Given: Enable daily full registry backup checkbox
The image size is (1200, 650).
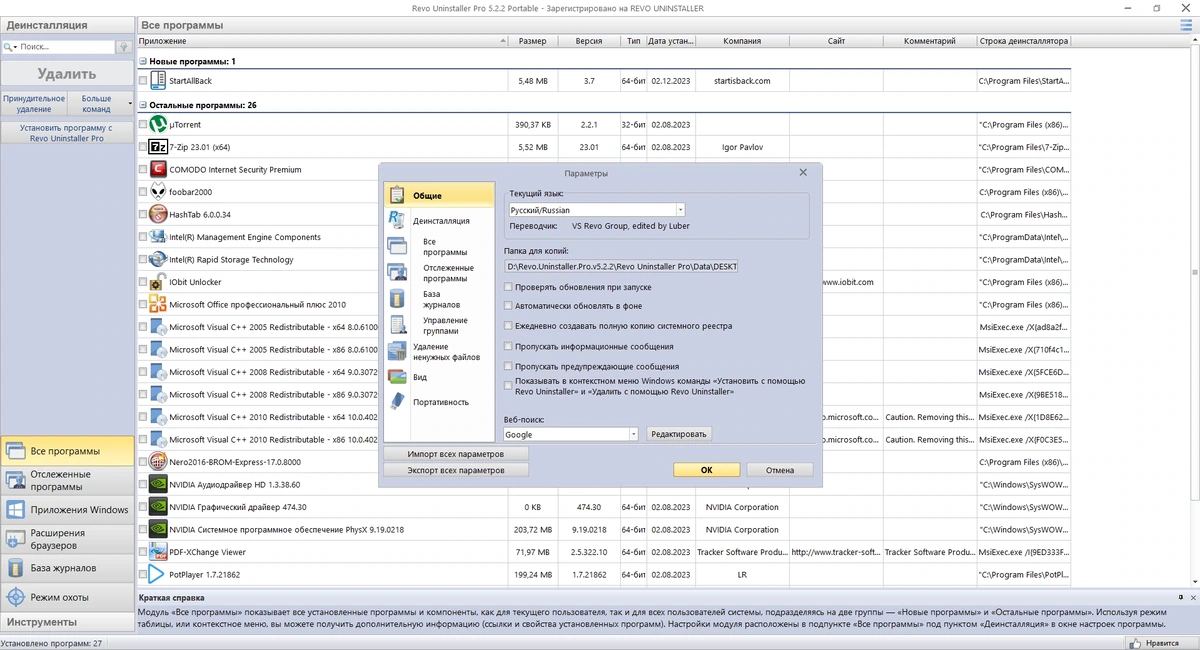Looking at the screenshot, I should point(508,326).
